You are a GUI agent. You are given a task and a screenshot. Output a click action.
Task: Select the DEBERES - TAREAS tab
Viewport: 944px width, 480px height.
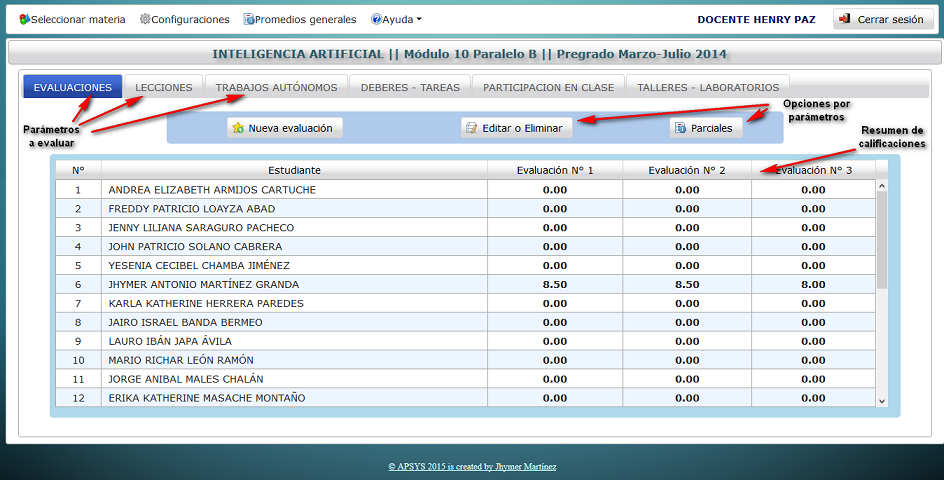410,87
